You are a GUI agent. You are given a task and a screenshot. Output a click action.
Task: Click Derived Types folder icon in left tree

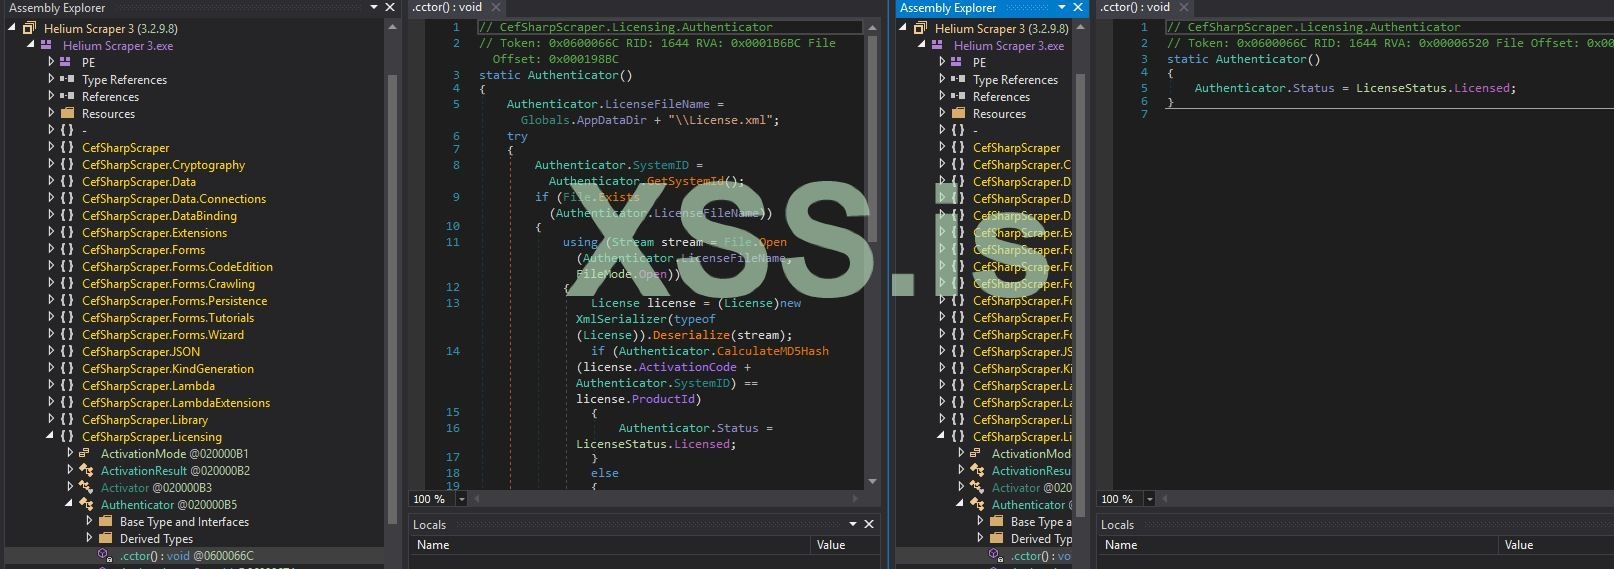pyautogui.click(x=105, y=538)
